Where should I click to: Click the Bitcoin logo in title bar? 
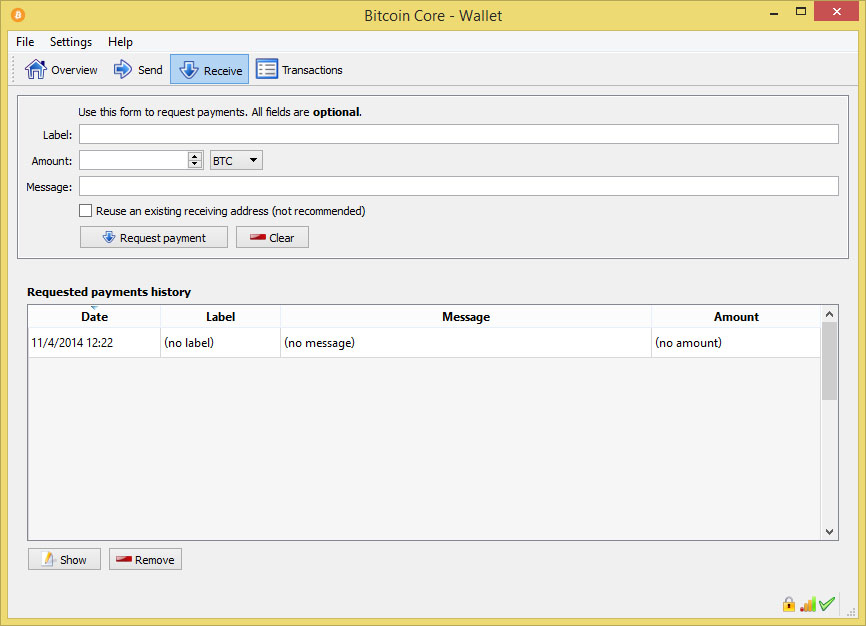tap(18, 15)
